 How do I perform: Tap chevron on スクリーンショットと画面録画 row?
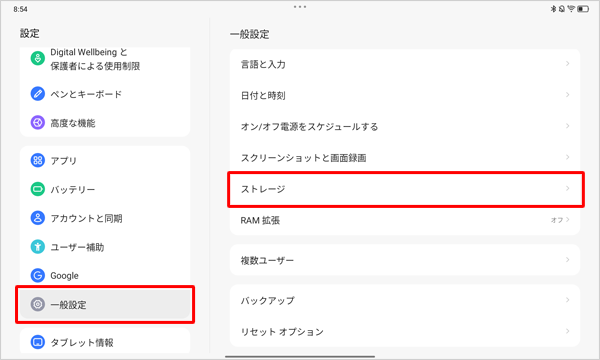567,157
